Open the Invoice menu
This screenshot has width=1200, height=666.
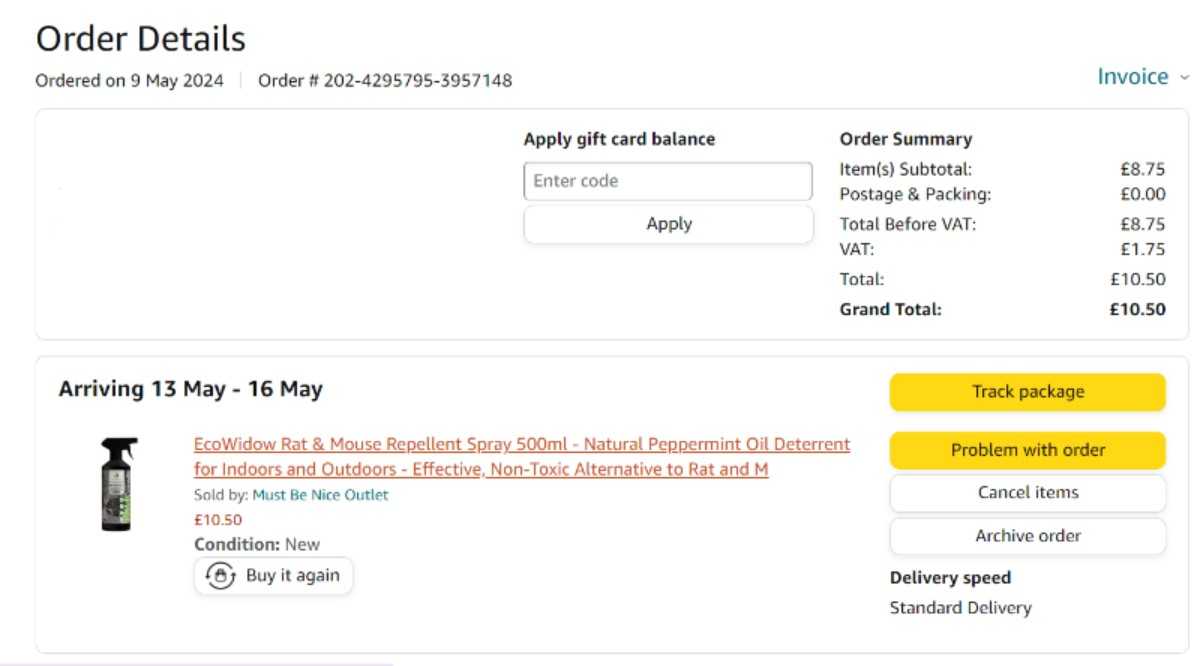point(1133,77)
